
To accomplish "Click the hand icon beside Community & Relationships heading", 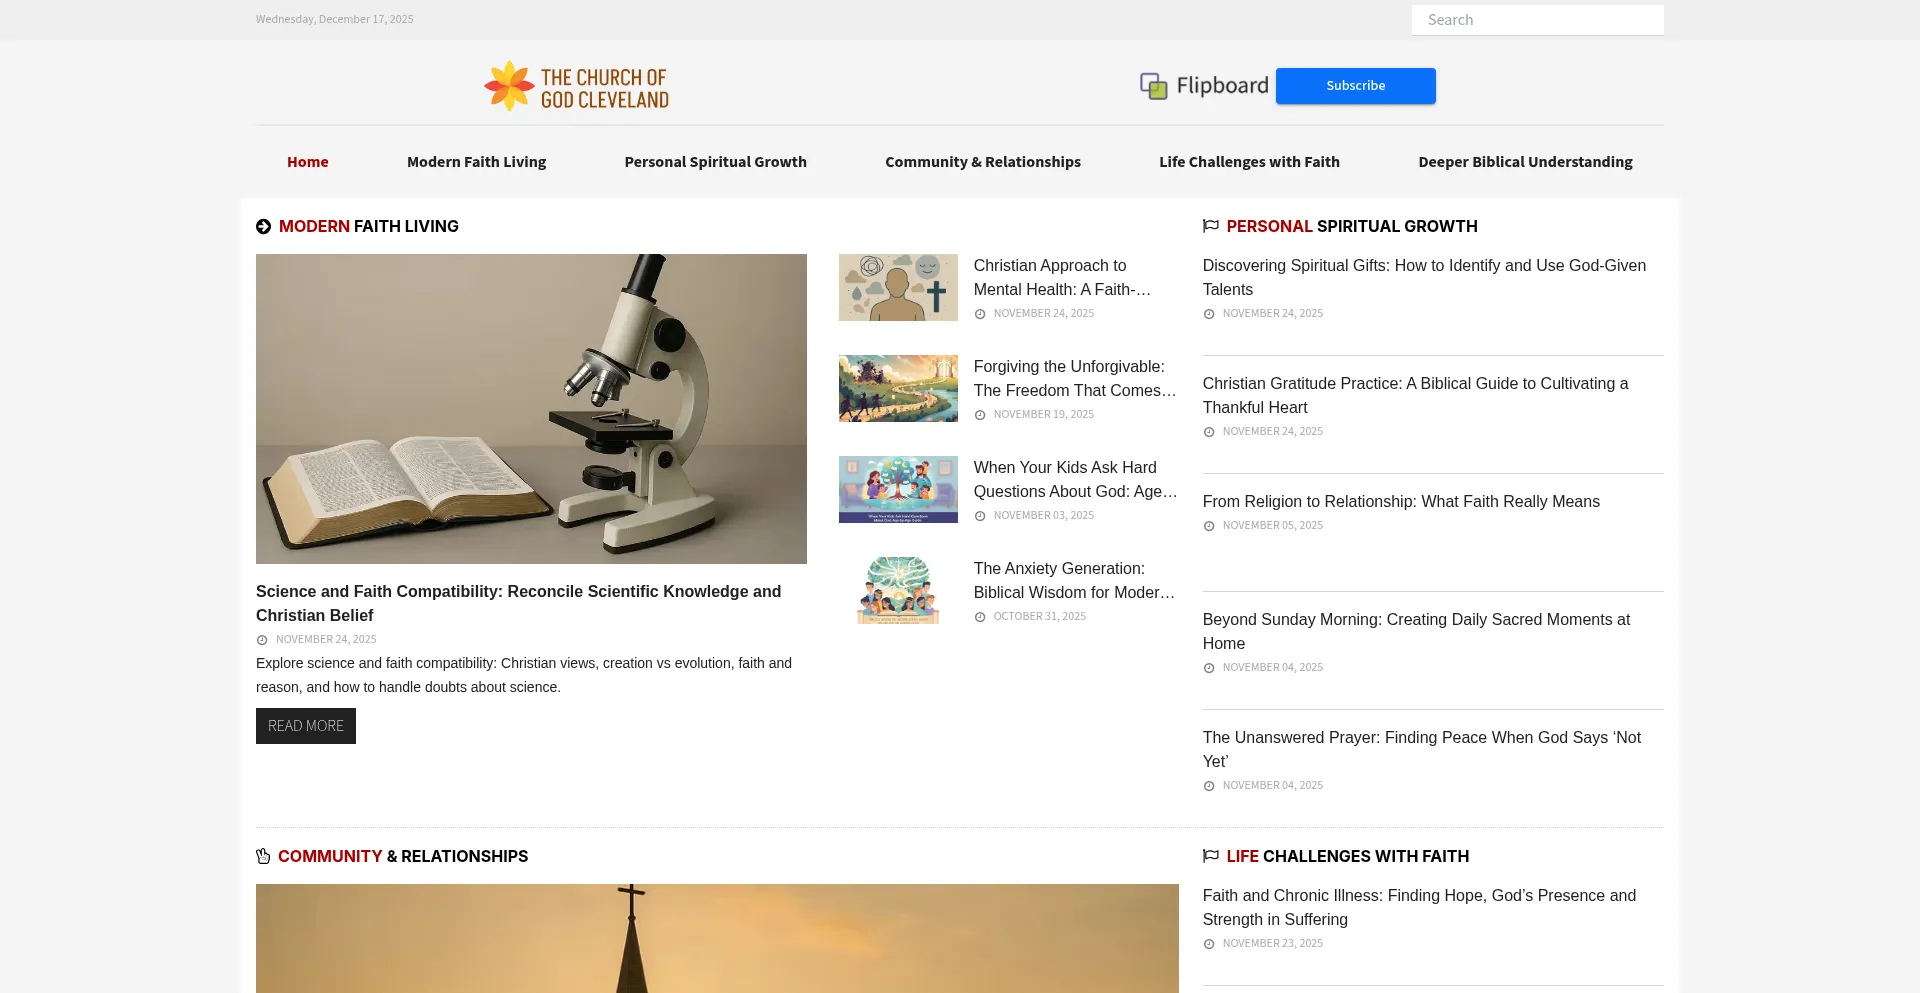I will pos(263,856).
